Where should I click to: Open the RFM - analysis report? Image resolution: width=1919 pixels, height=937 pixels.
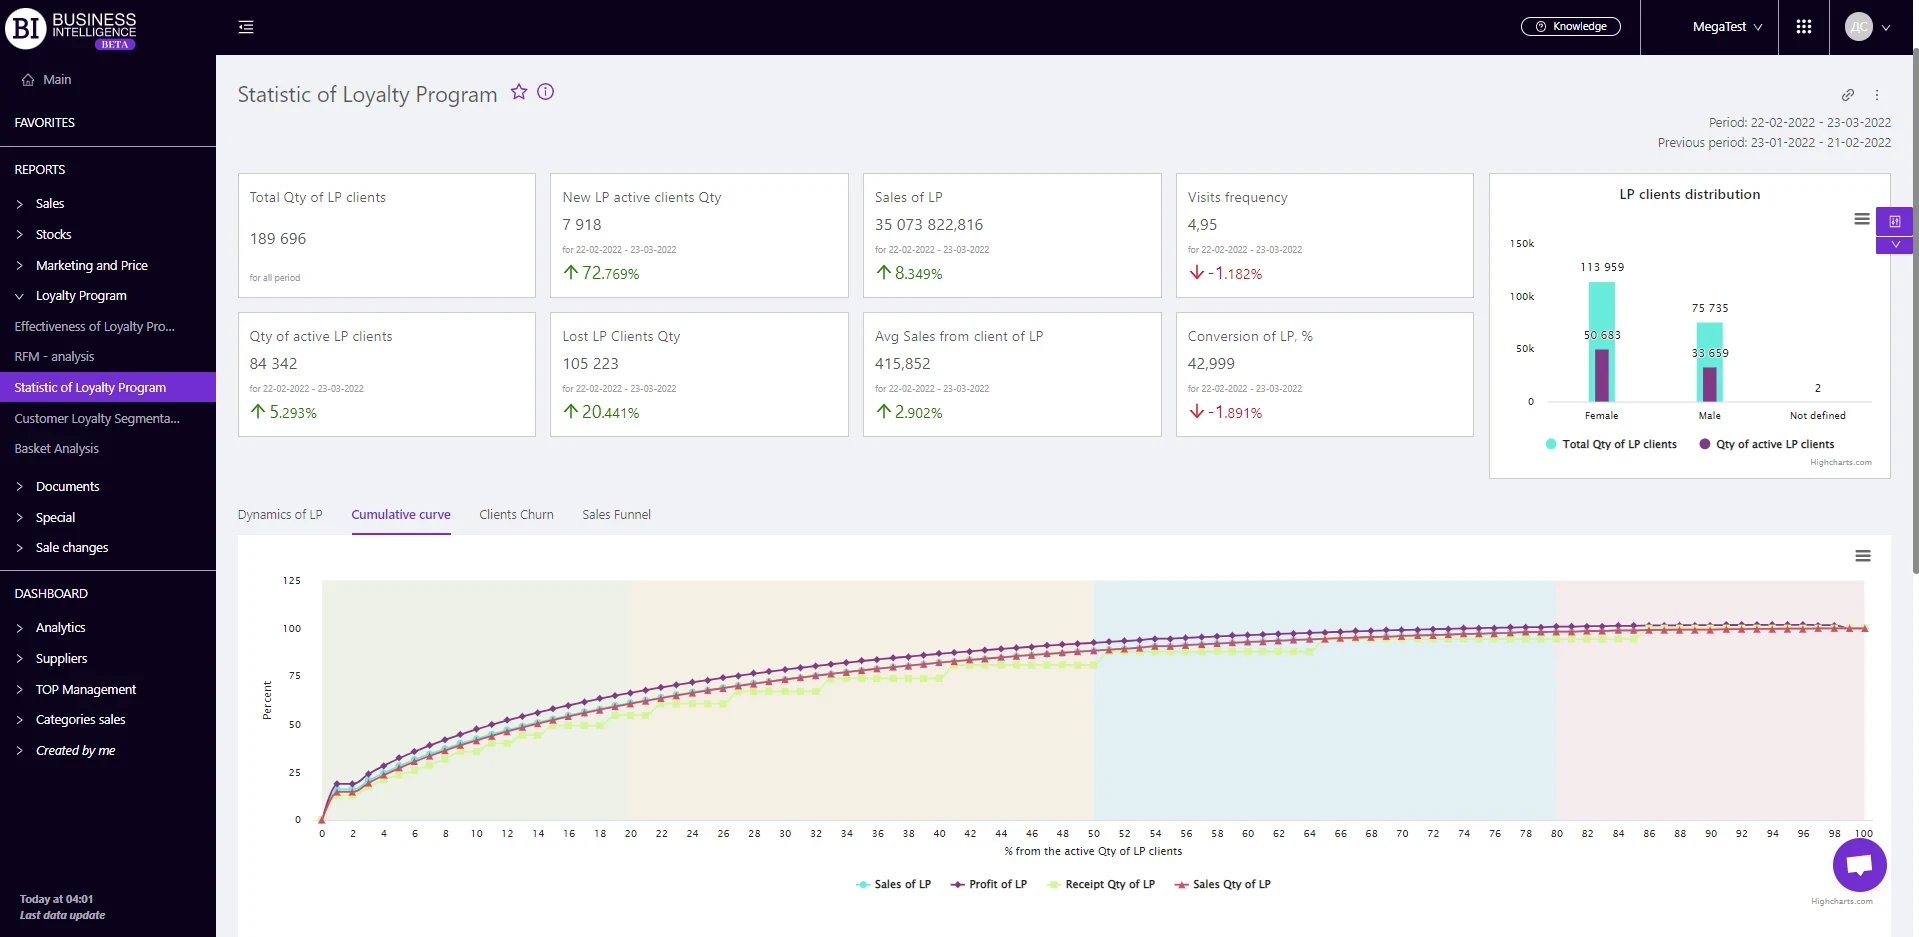coord(54,357)
